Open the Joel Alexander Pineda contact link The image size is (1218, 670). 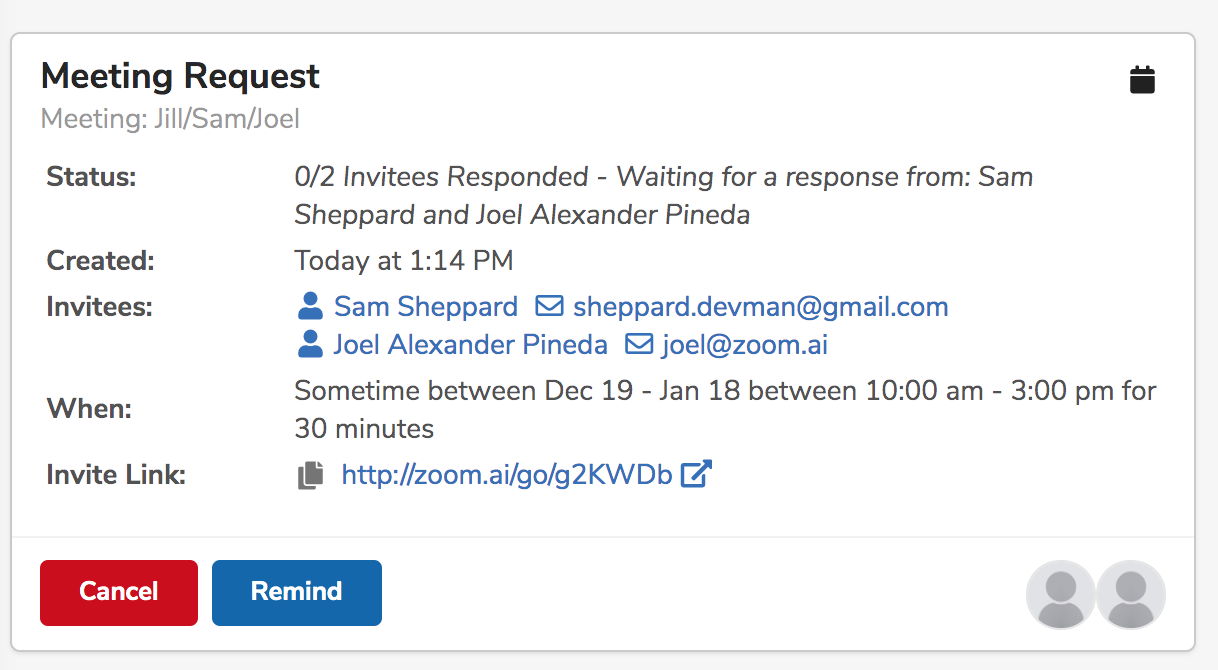(x=471, y=345)
